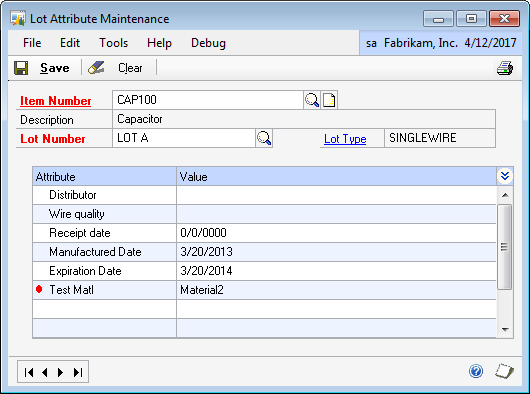Click the Lot Number field containing LOT A

coord(184,138)
